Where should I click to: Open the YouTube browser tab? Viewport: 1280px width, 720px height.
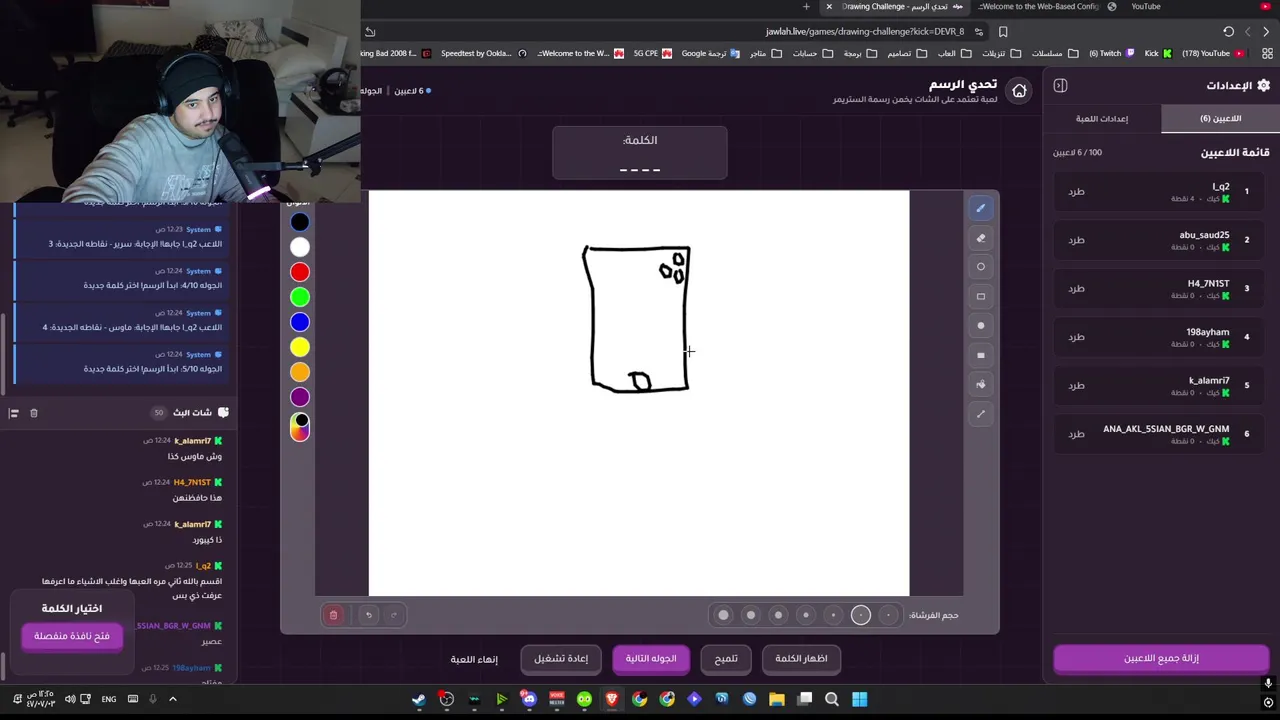point(1145,7)
